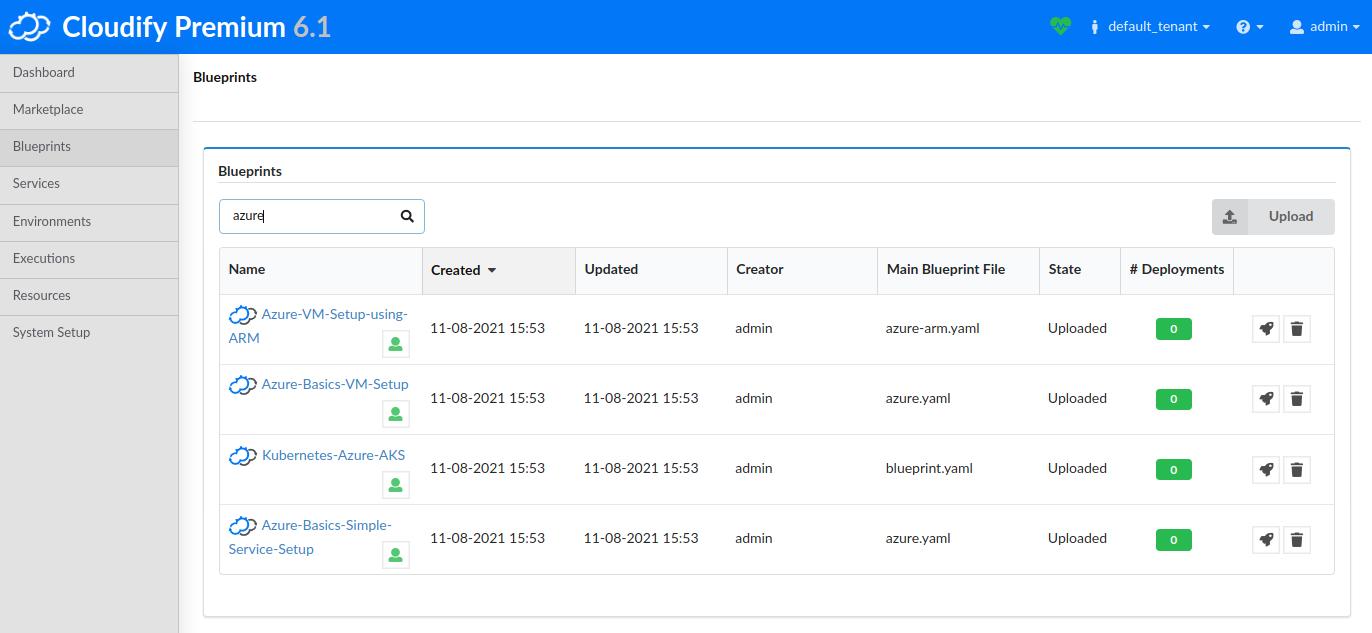Delete the Azure-Basics-VM-Setup blueprint

pyautogui.click(x=1297, y=398)
